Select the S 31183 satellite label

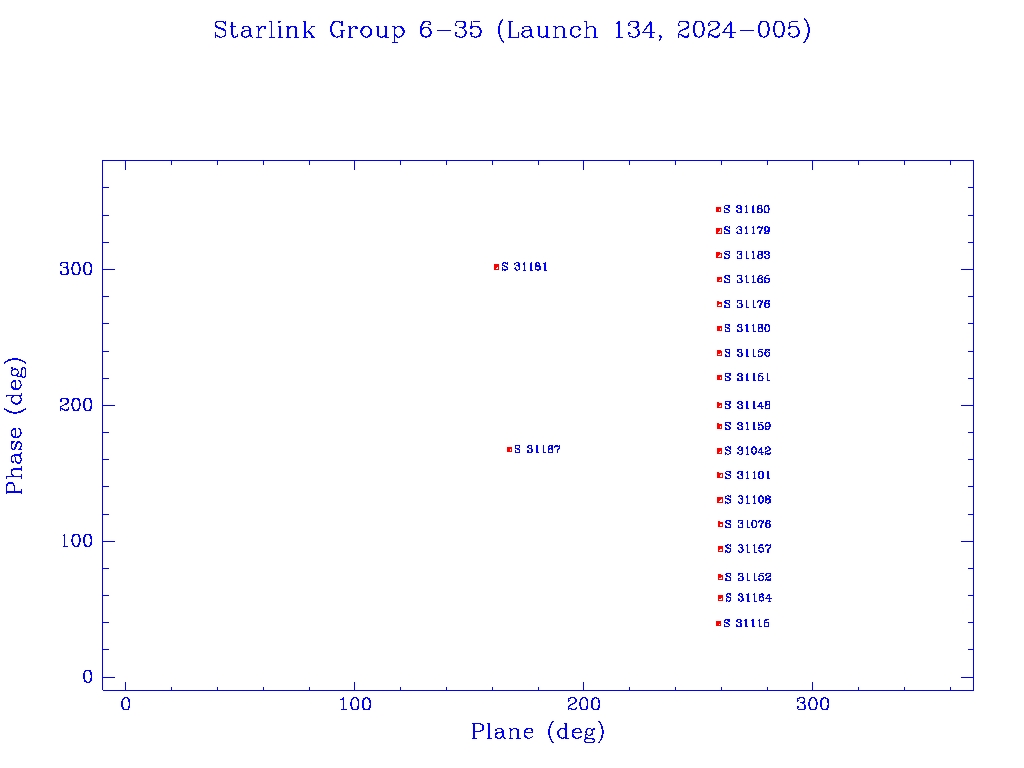[747, 255]
